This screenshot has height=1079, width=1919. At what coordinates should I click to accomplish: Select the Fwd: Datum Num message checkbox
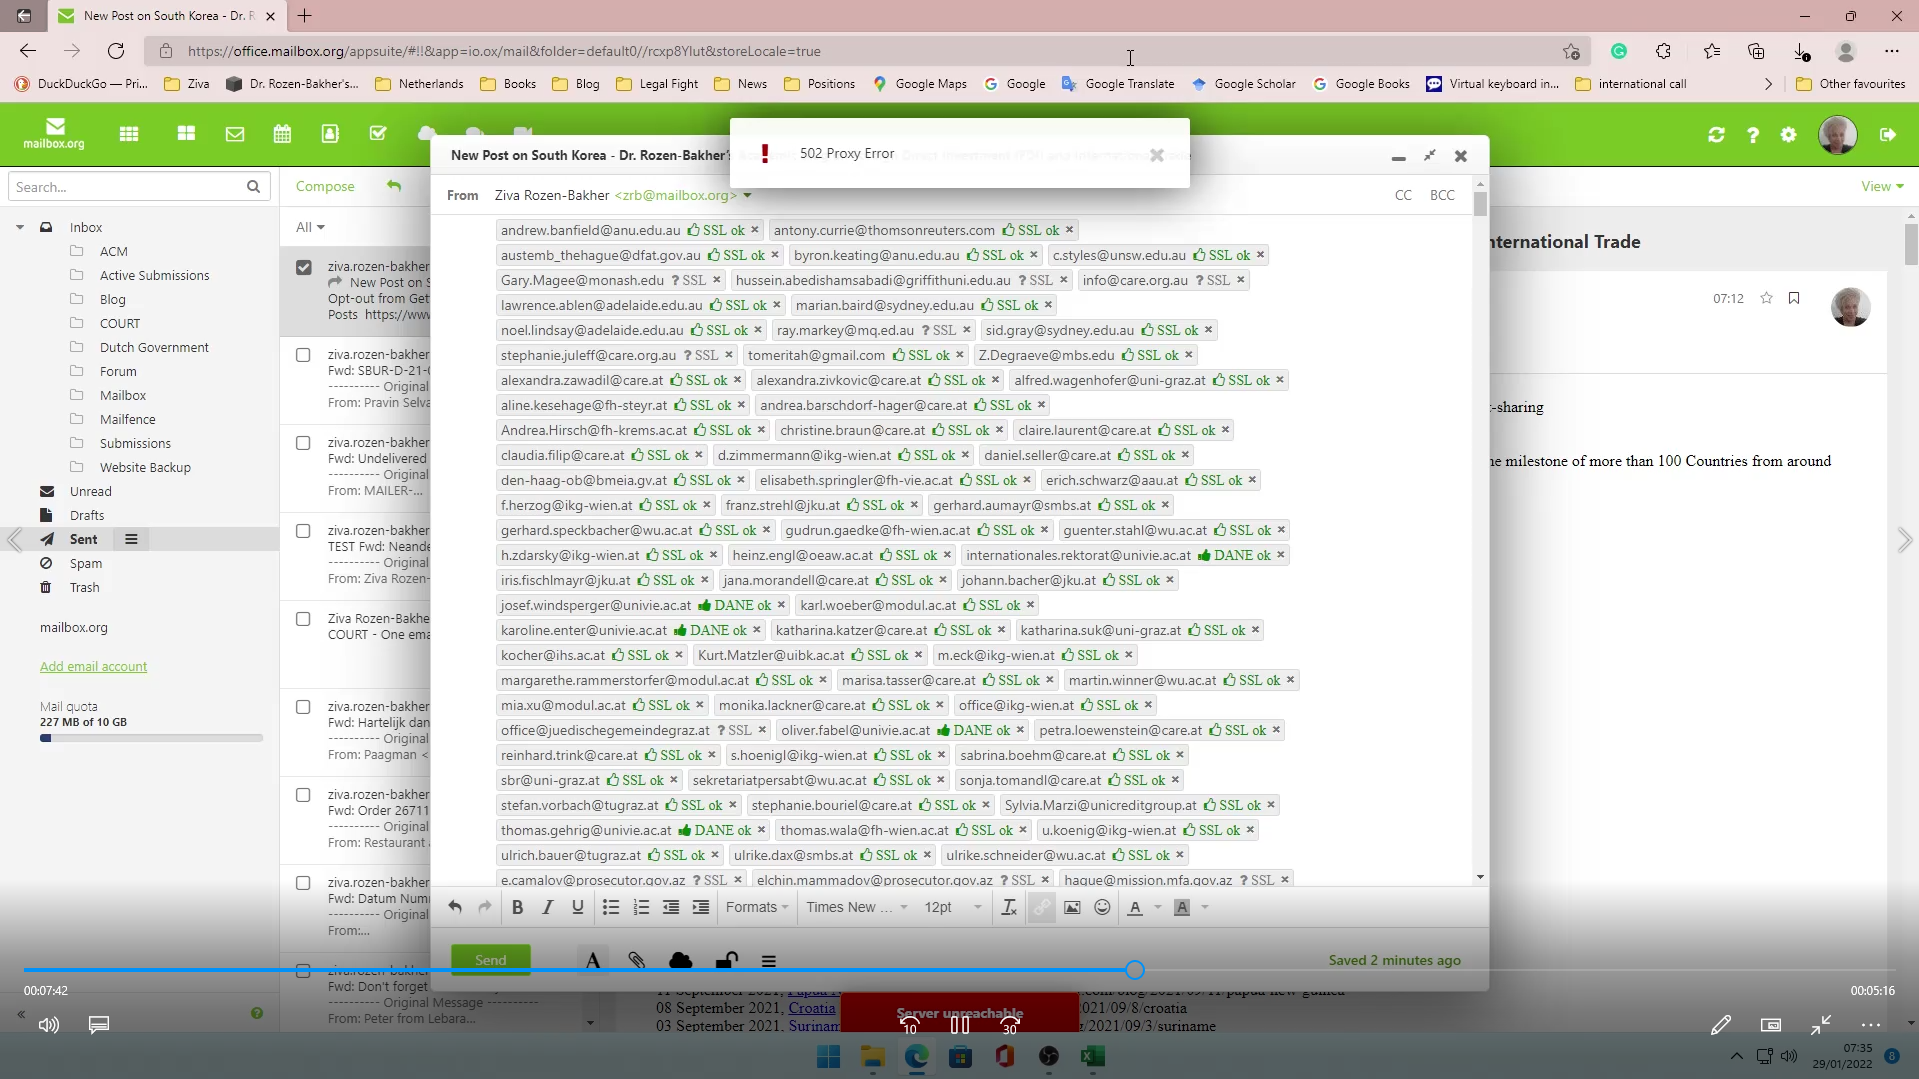point(303,883)
